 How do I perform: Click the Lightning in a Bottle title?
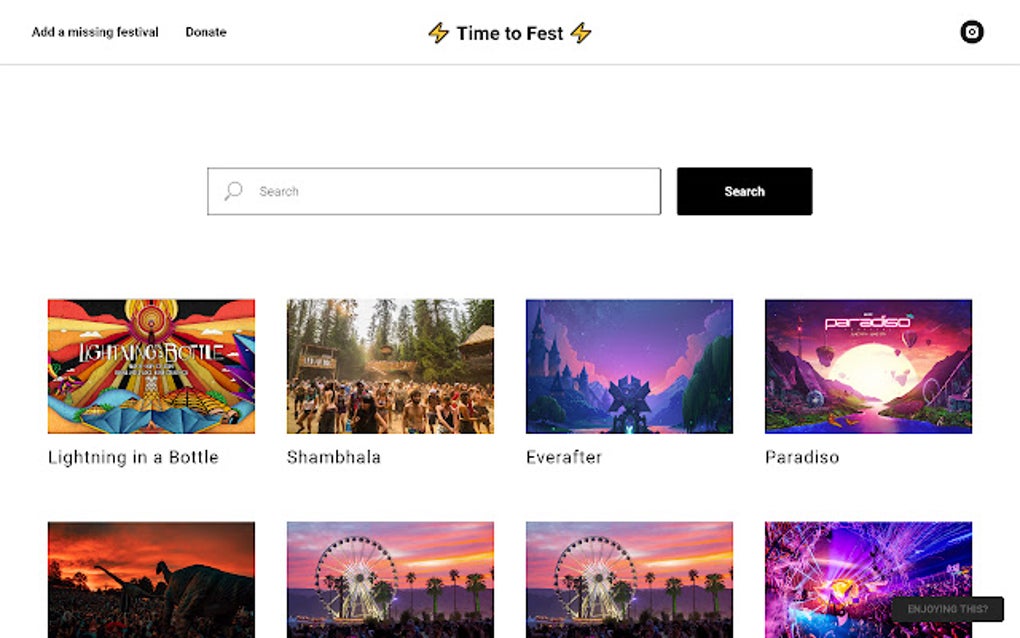[x=133, y=457]
